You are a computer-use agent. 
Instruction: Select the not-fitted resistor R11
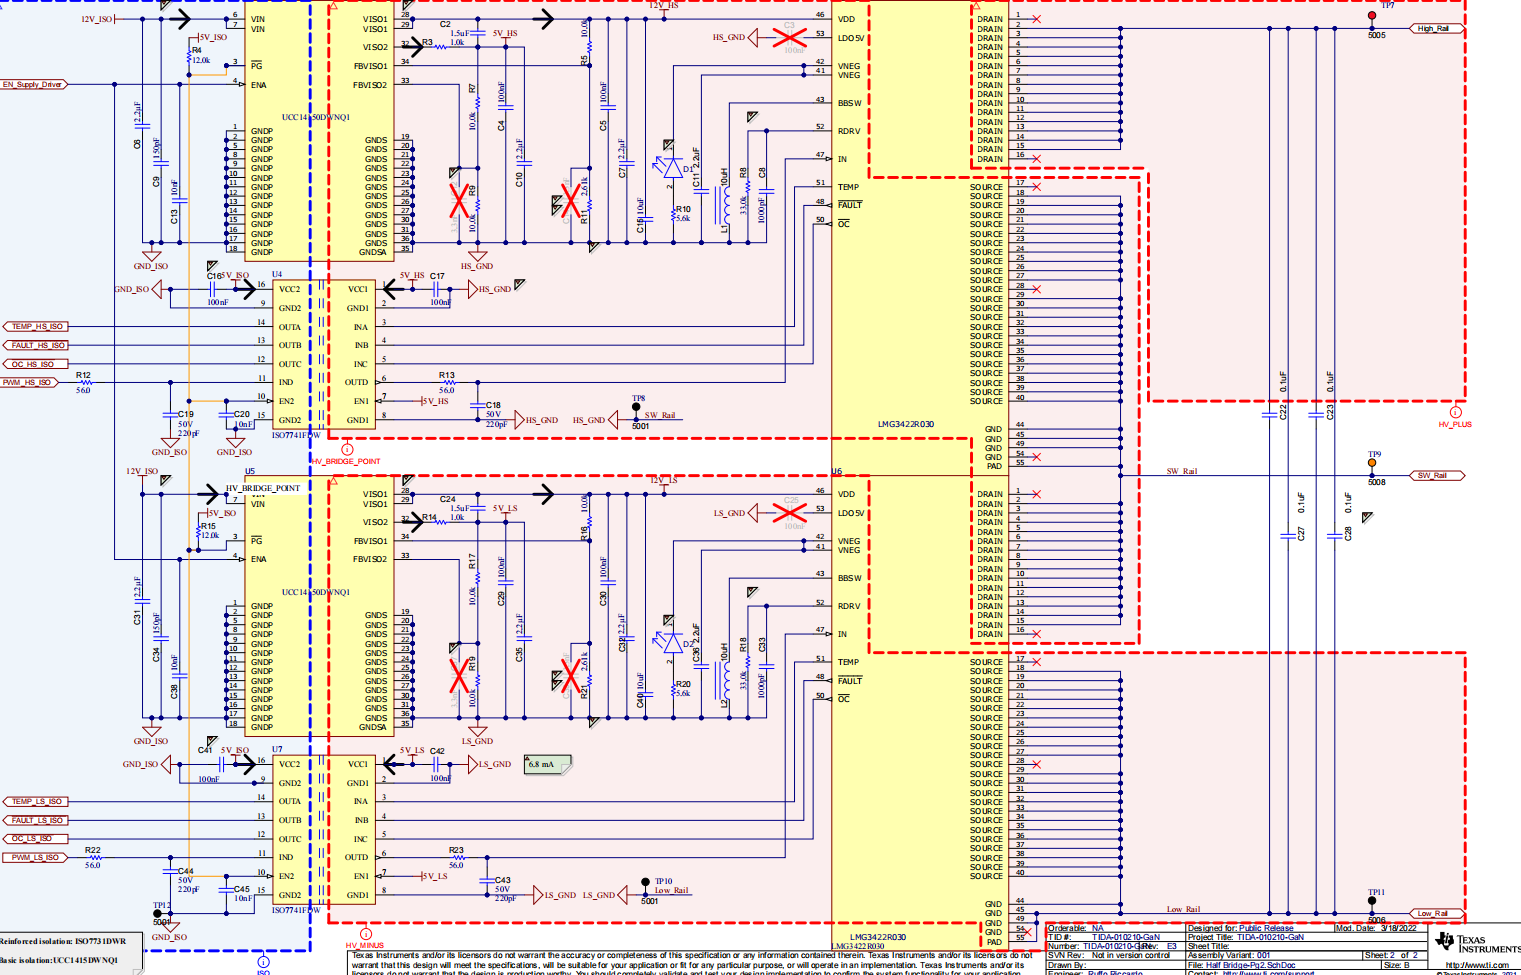point(571,201)
